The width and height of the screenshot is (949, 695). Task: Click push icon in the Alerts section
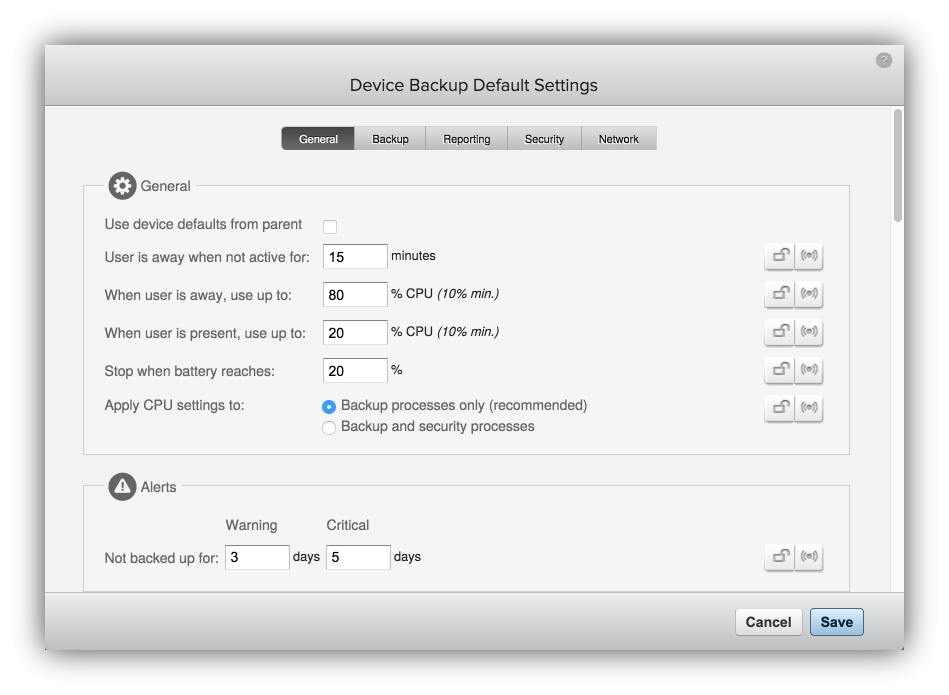click(x=809, y=557)
